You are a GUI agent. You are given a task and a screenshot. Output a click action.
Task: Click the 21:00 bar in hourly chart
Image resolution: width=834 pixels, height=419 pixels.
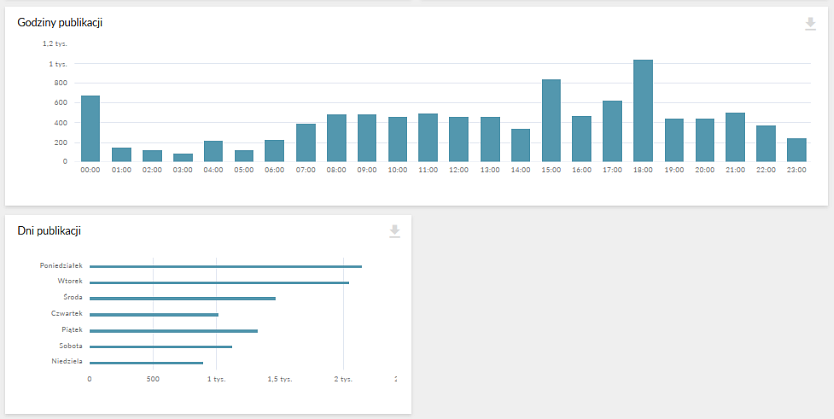(x=735, y=137)
